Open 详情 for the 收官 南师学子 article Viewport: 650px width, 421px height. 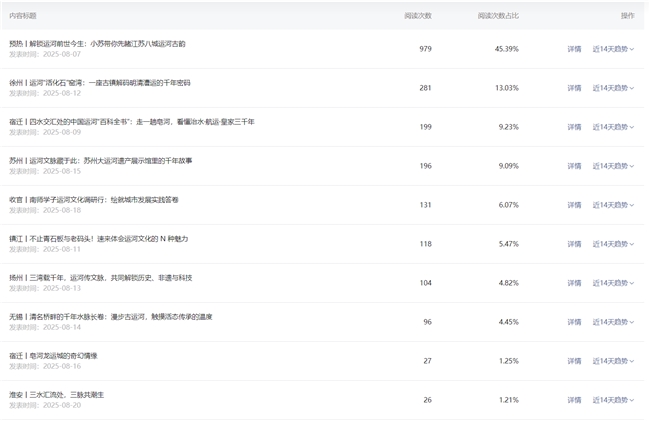click(x=574, y=205)
